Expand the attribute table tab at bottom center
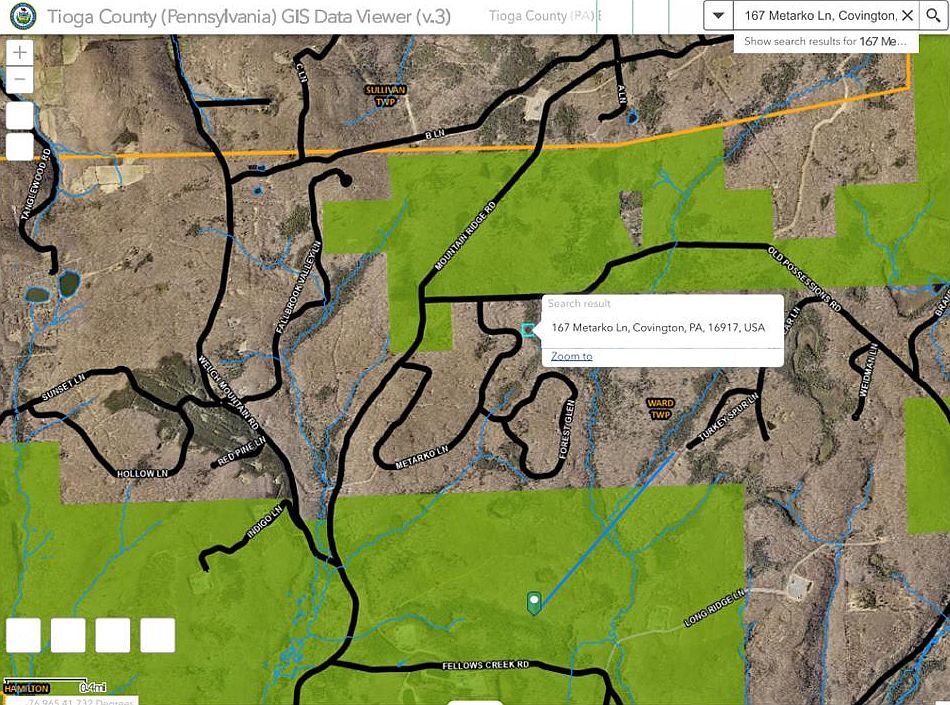The image size is (950, 705). pos(474,701)
